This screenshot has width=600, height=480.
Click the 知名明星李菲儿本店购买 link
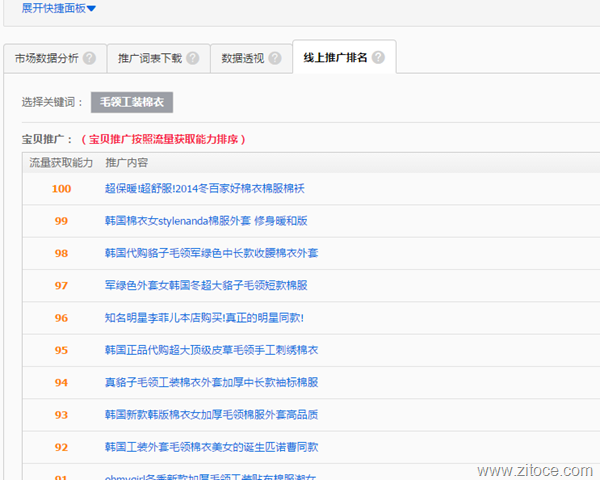[204, 318]
